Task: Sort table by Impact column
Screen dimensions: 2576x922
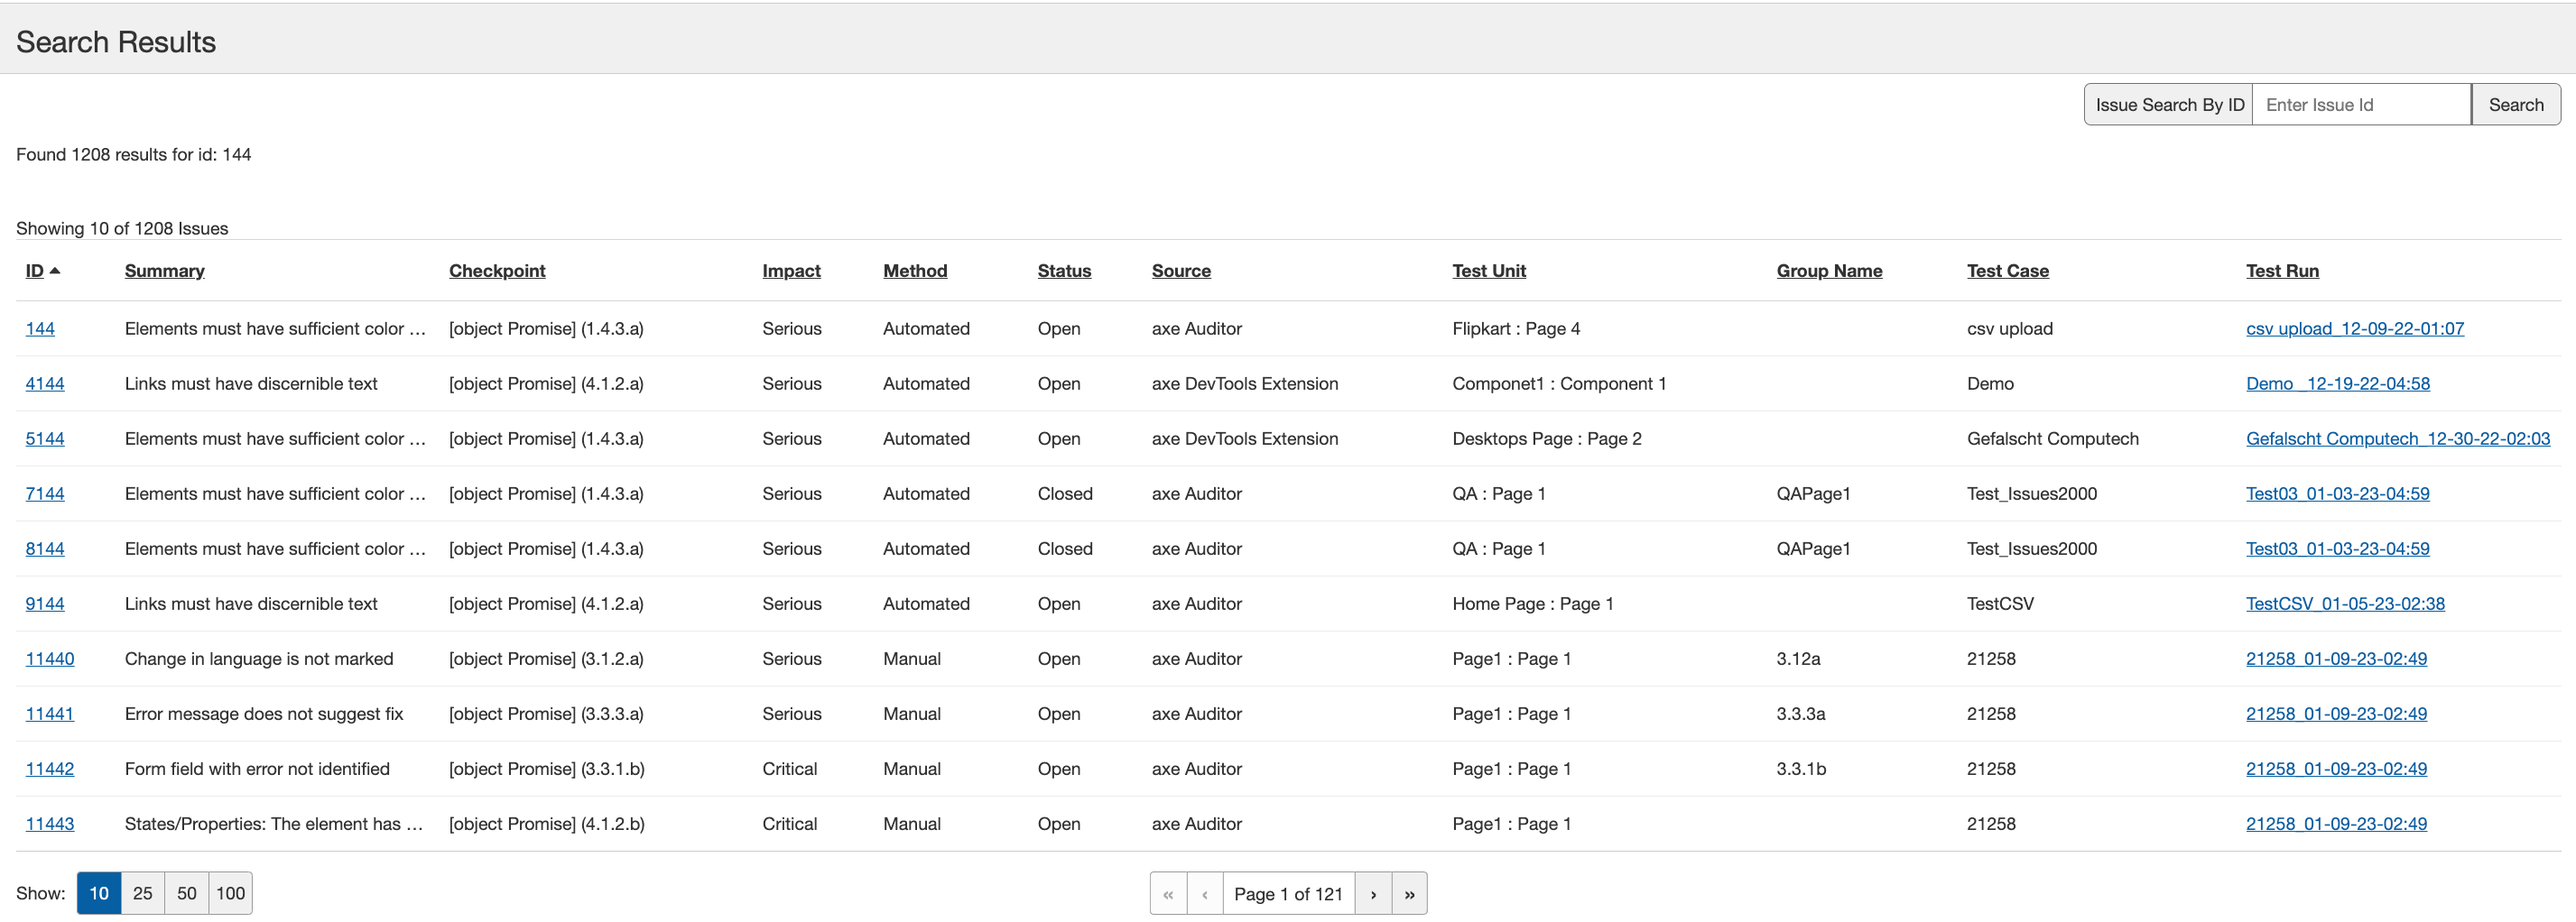Action: click(791, 271)
